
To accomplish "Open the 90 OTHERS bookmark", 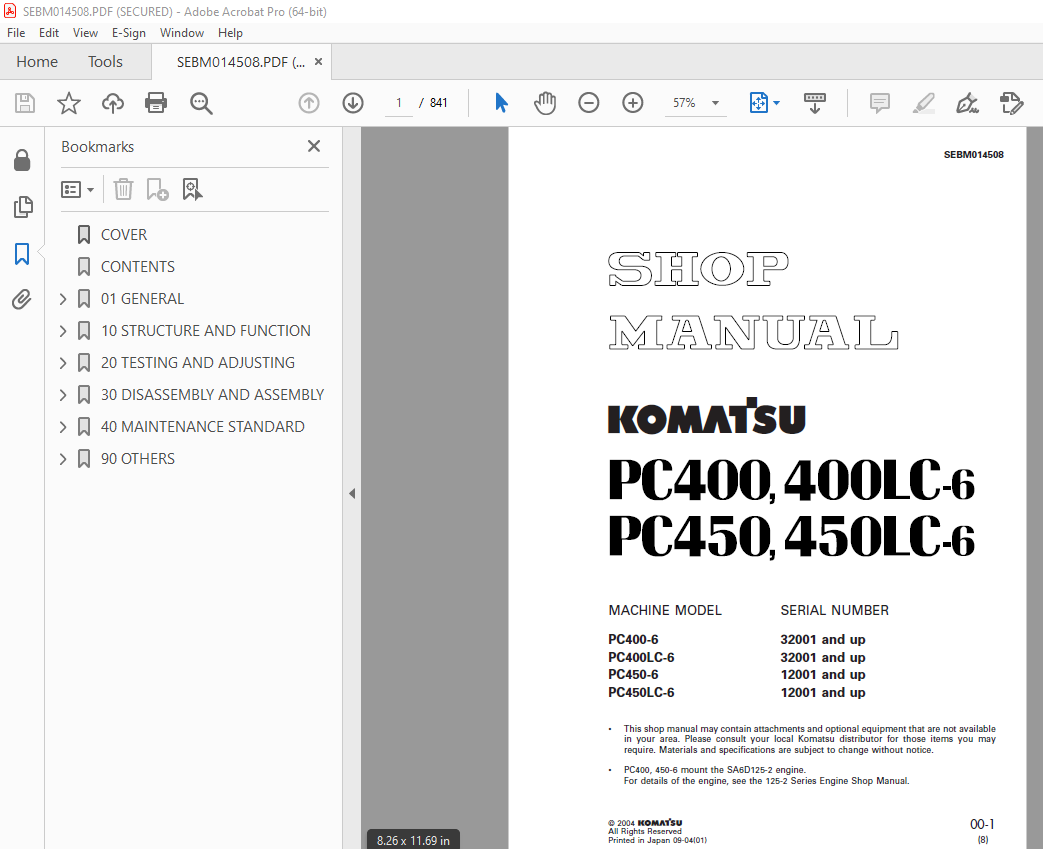I will 138,458.
